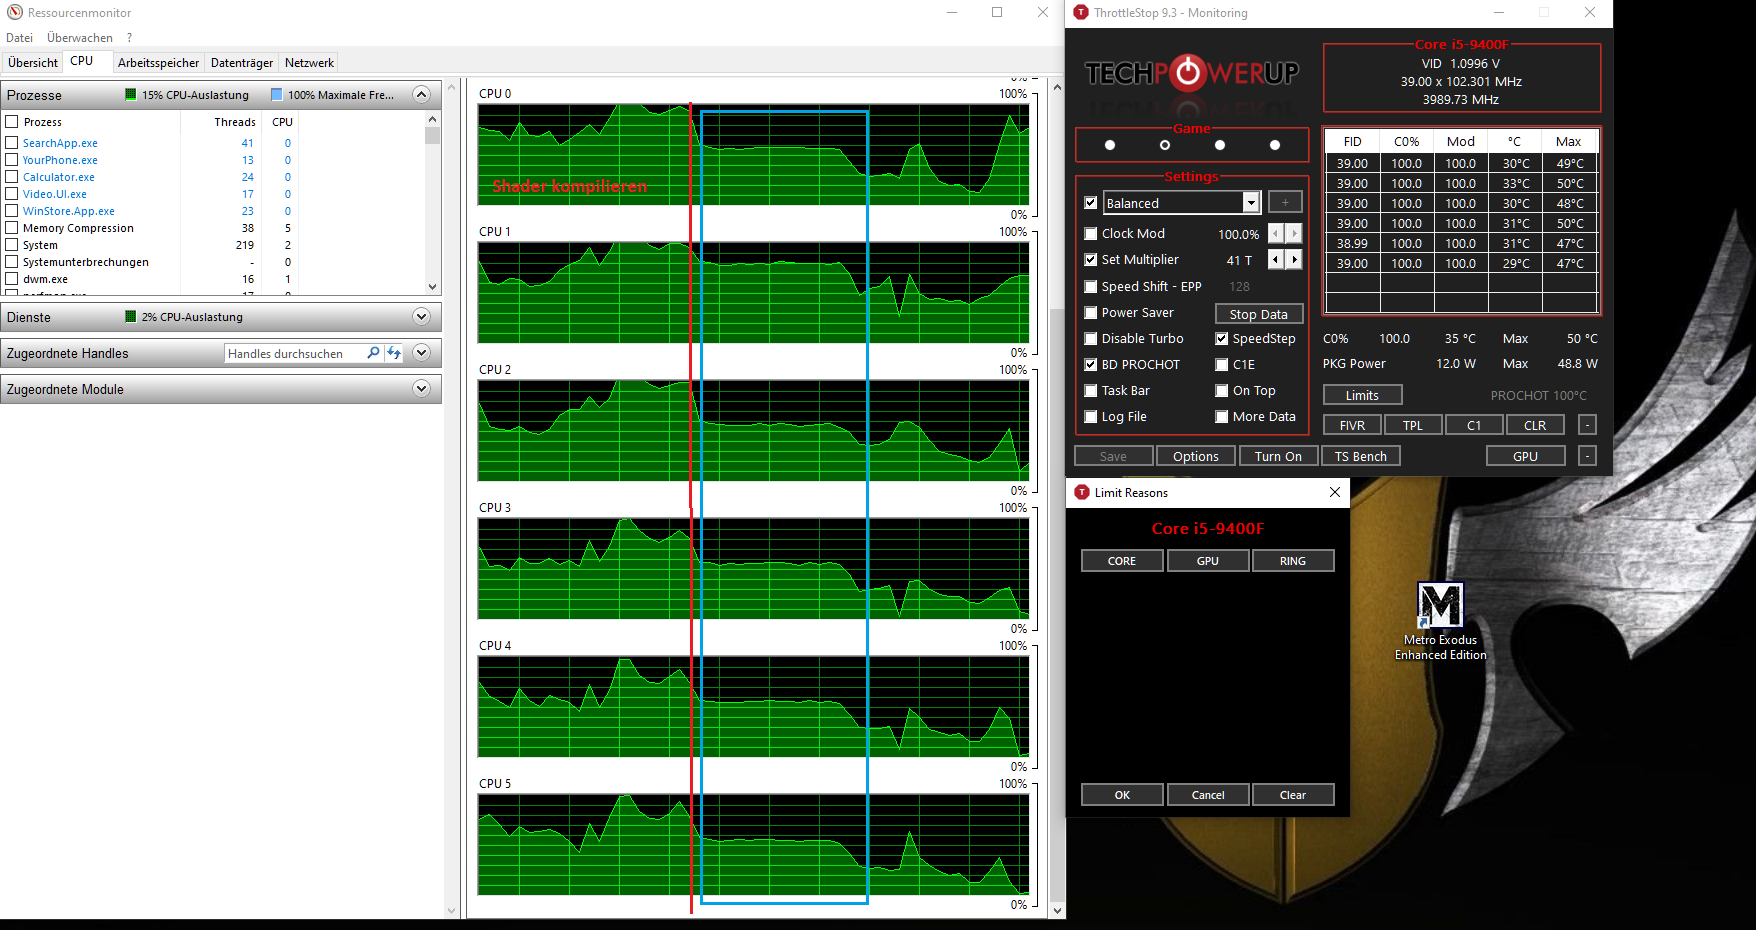Click the TechPowerUp logo in ThrottleStop
Viewport: 1756px width, 930px height.
click(1191, 73)
